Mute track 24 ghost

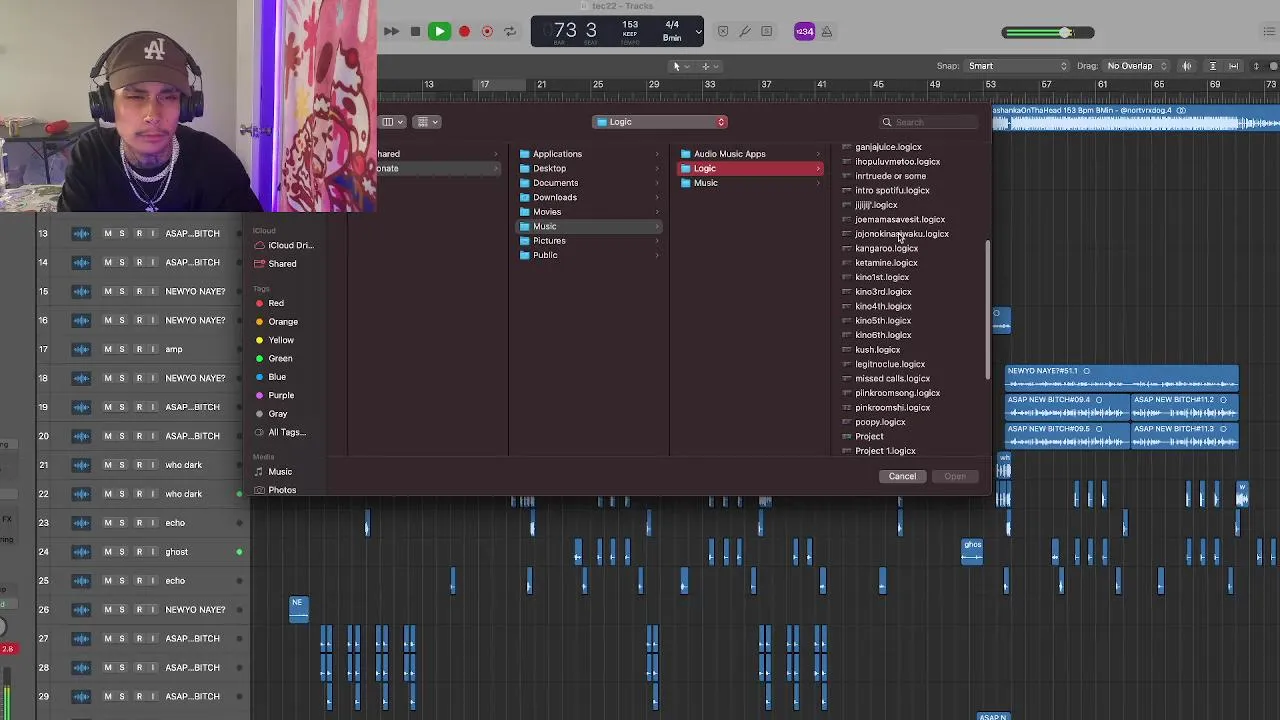click(107, 552)
